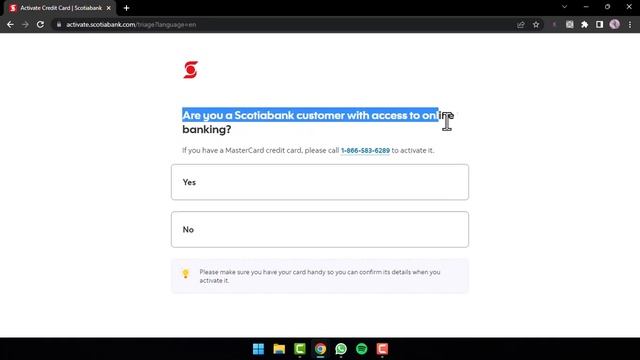Call link 1-866-583-6289
This screenshot has height=360, width=640.
(365, 151)
